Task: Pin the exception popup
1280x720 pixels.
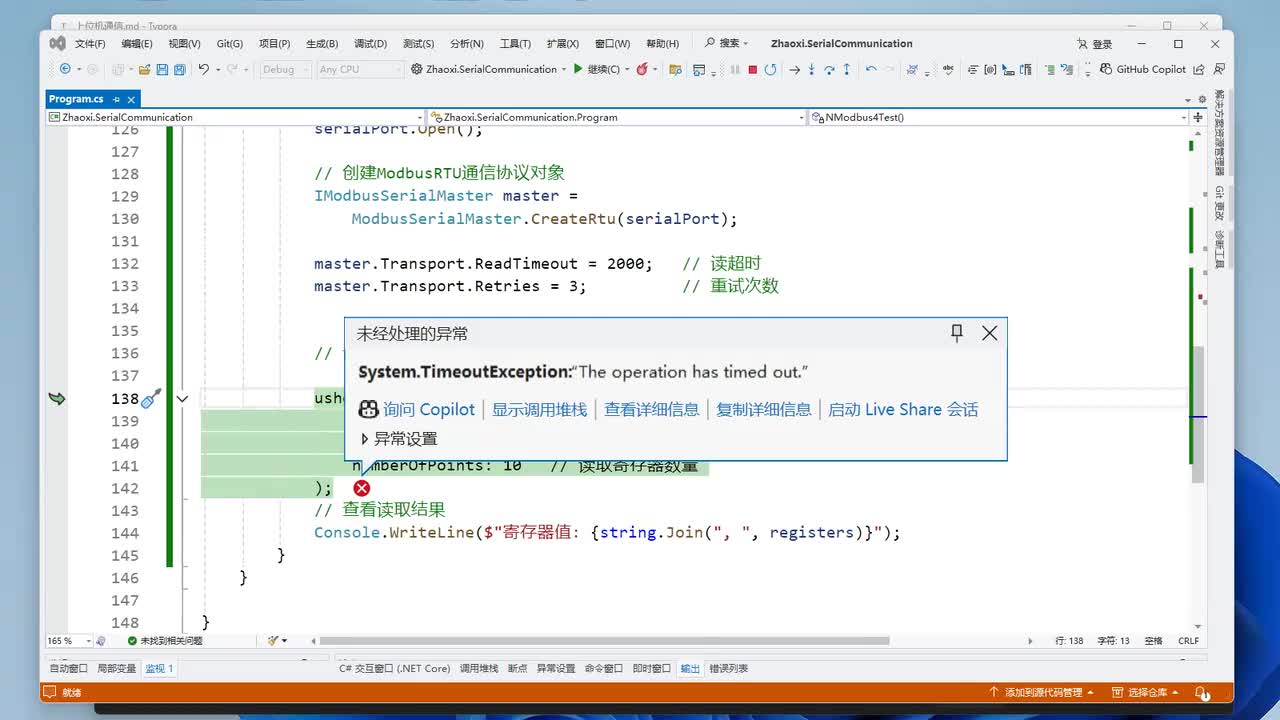Action: (957, 333)
